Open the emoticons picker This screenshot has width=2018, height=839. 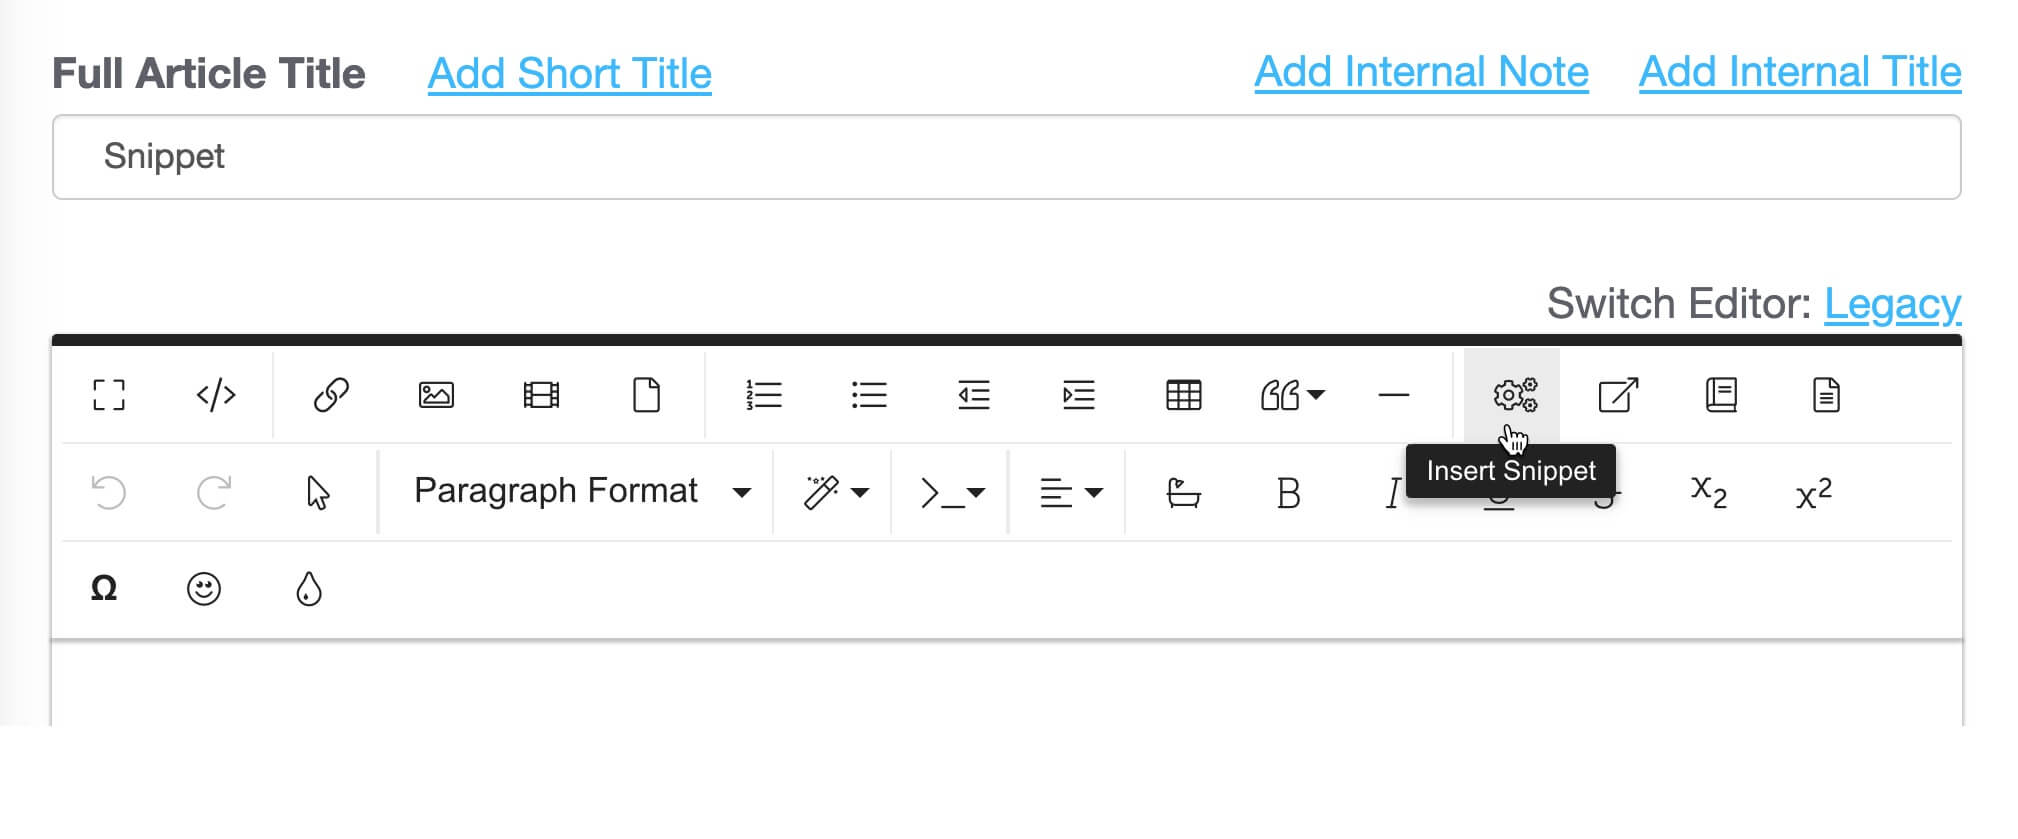pos(204,589)
